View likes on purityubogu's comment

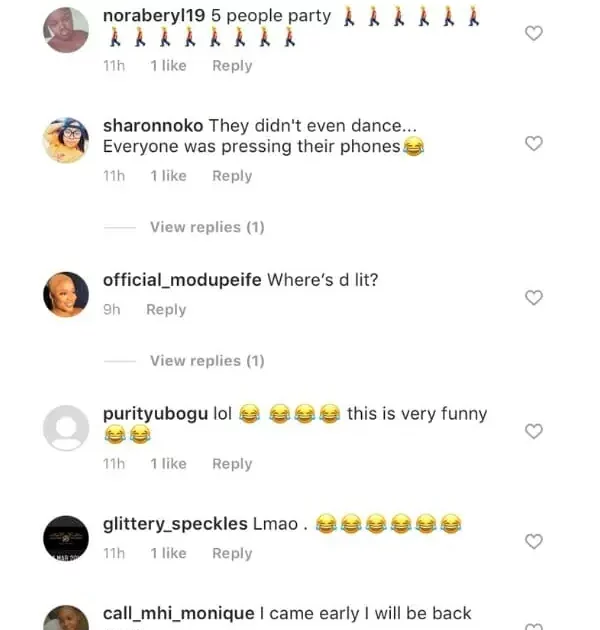click(x=168, y=464)
